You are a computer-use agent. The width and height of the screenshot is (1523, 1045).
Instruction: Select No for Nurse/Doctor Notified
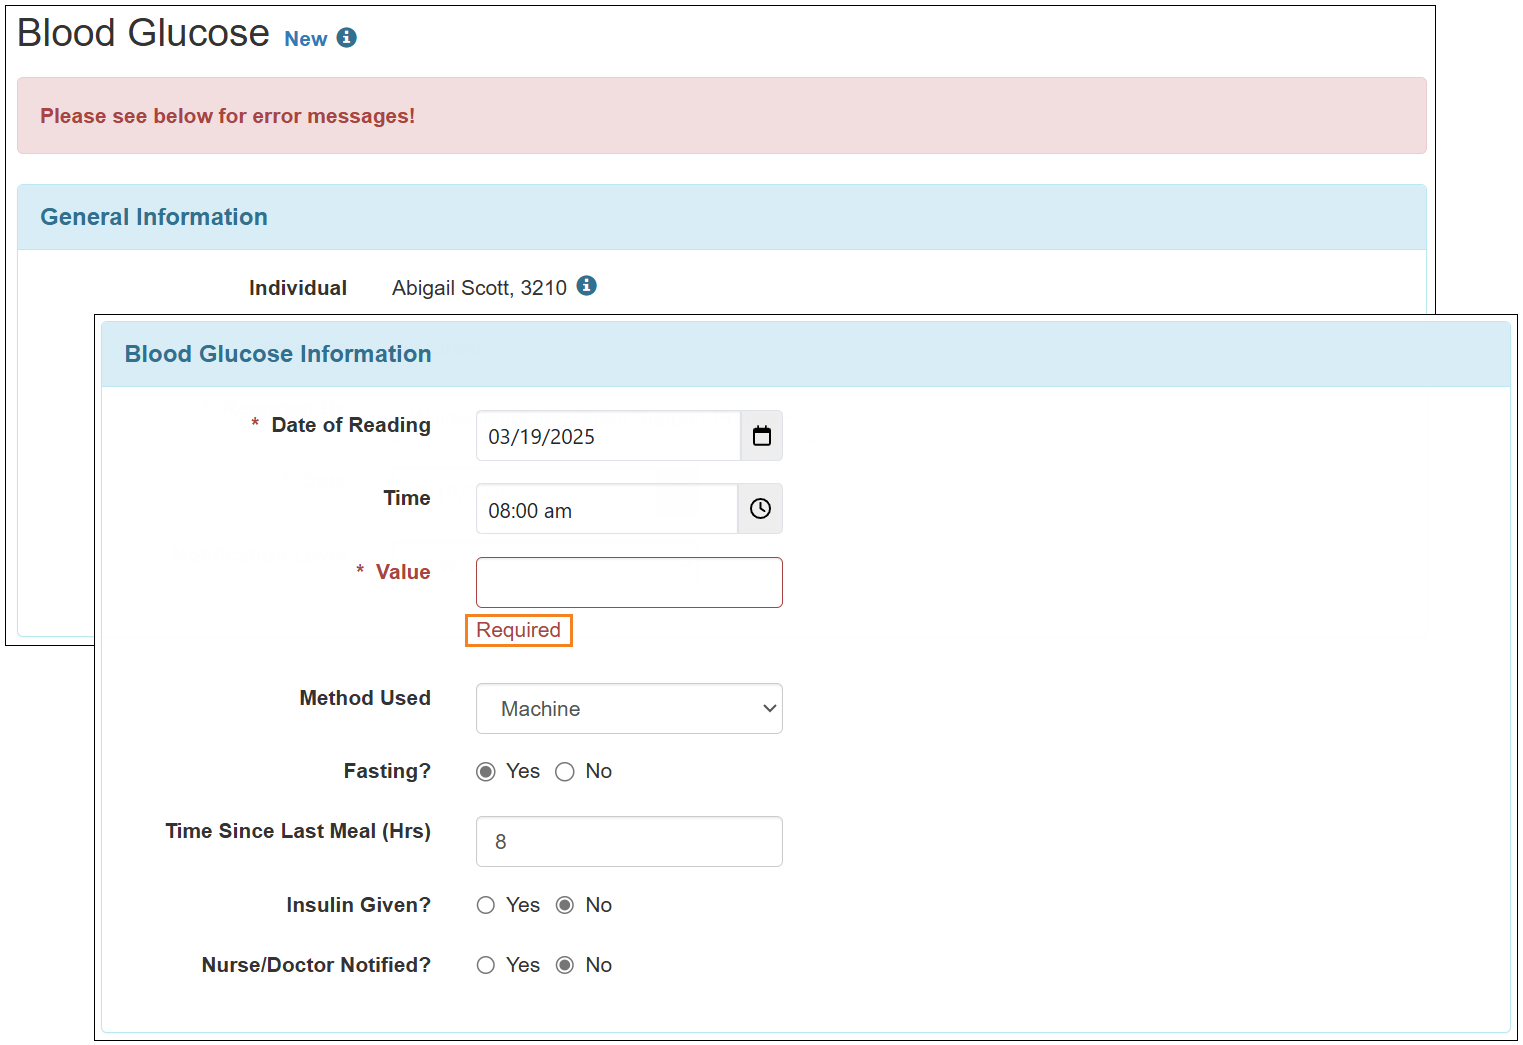click(565, 965)
